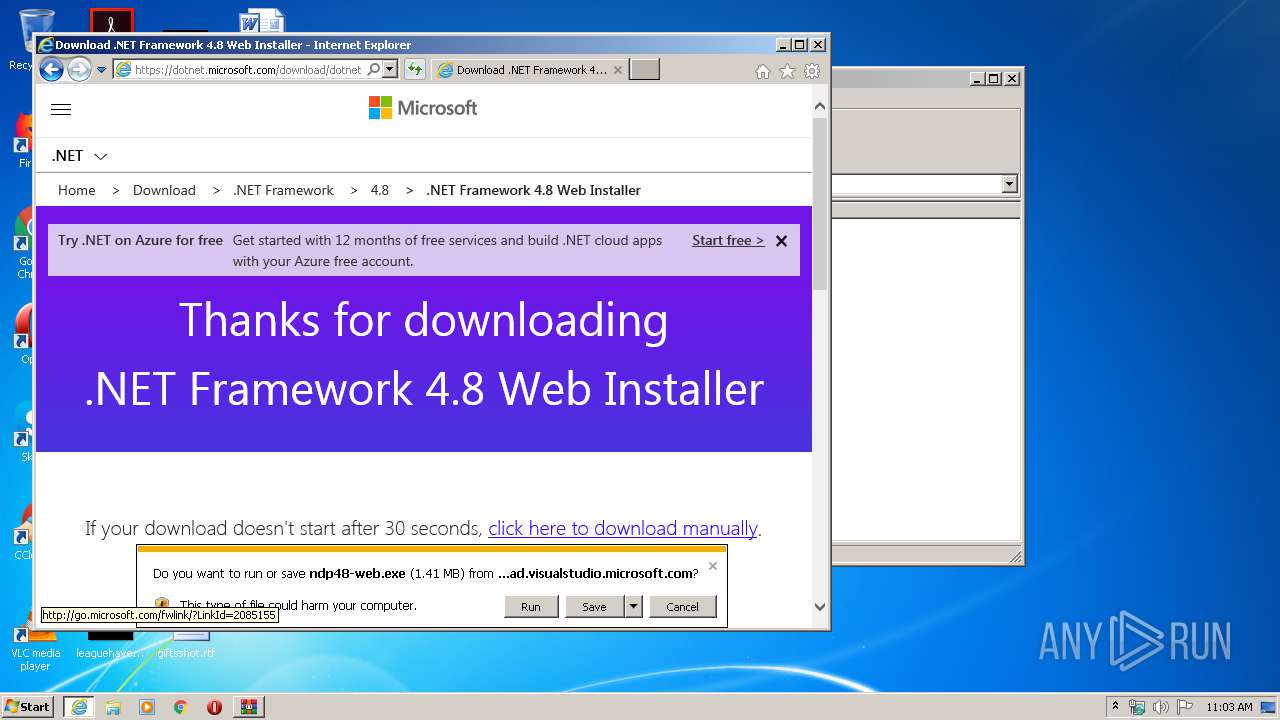Open the recent pages dropdown beside the forward arrow
This screenshot has height=720, width=1280.
click(101, 70)
